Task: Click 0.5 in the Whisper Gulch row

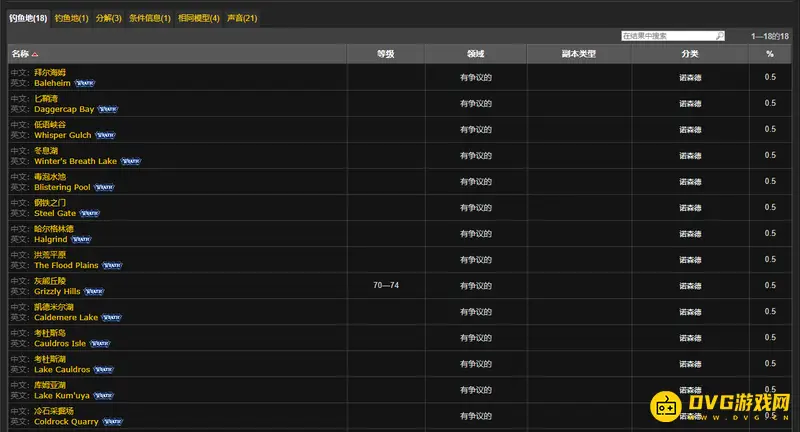Action: [x=770, y=130]
